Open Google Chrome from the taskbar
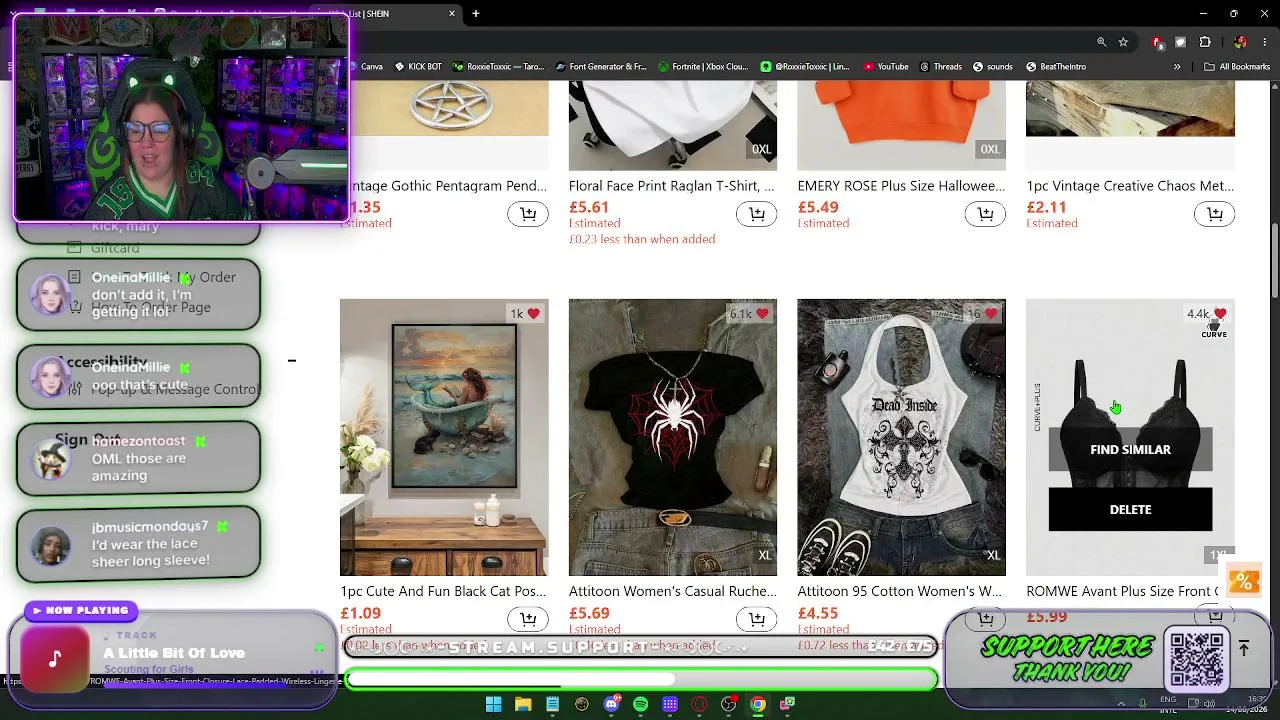 coord(758,704)
